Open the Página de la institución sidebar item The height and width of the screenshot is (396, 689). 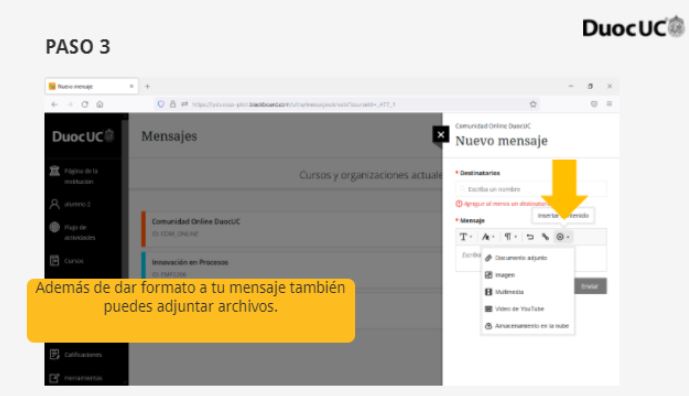74,176
